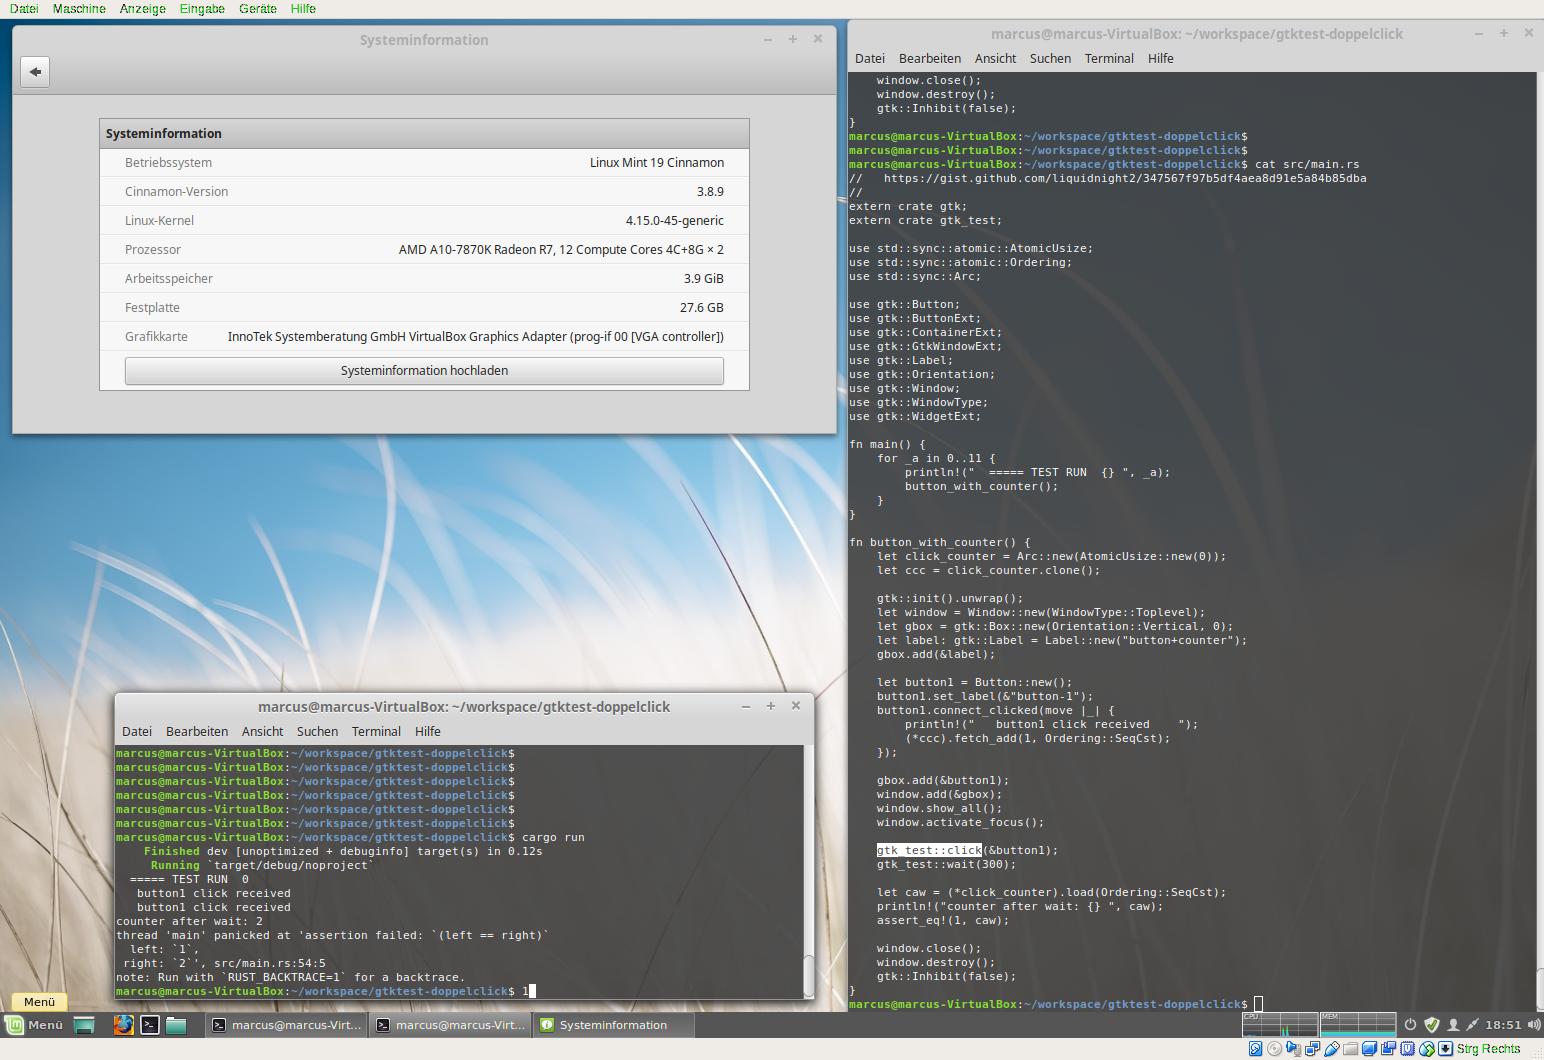Open the CPU usage monitor graph
The height and width of the screenshot is (1060, 1544).
1280,1024
